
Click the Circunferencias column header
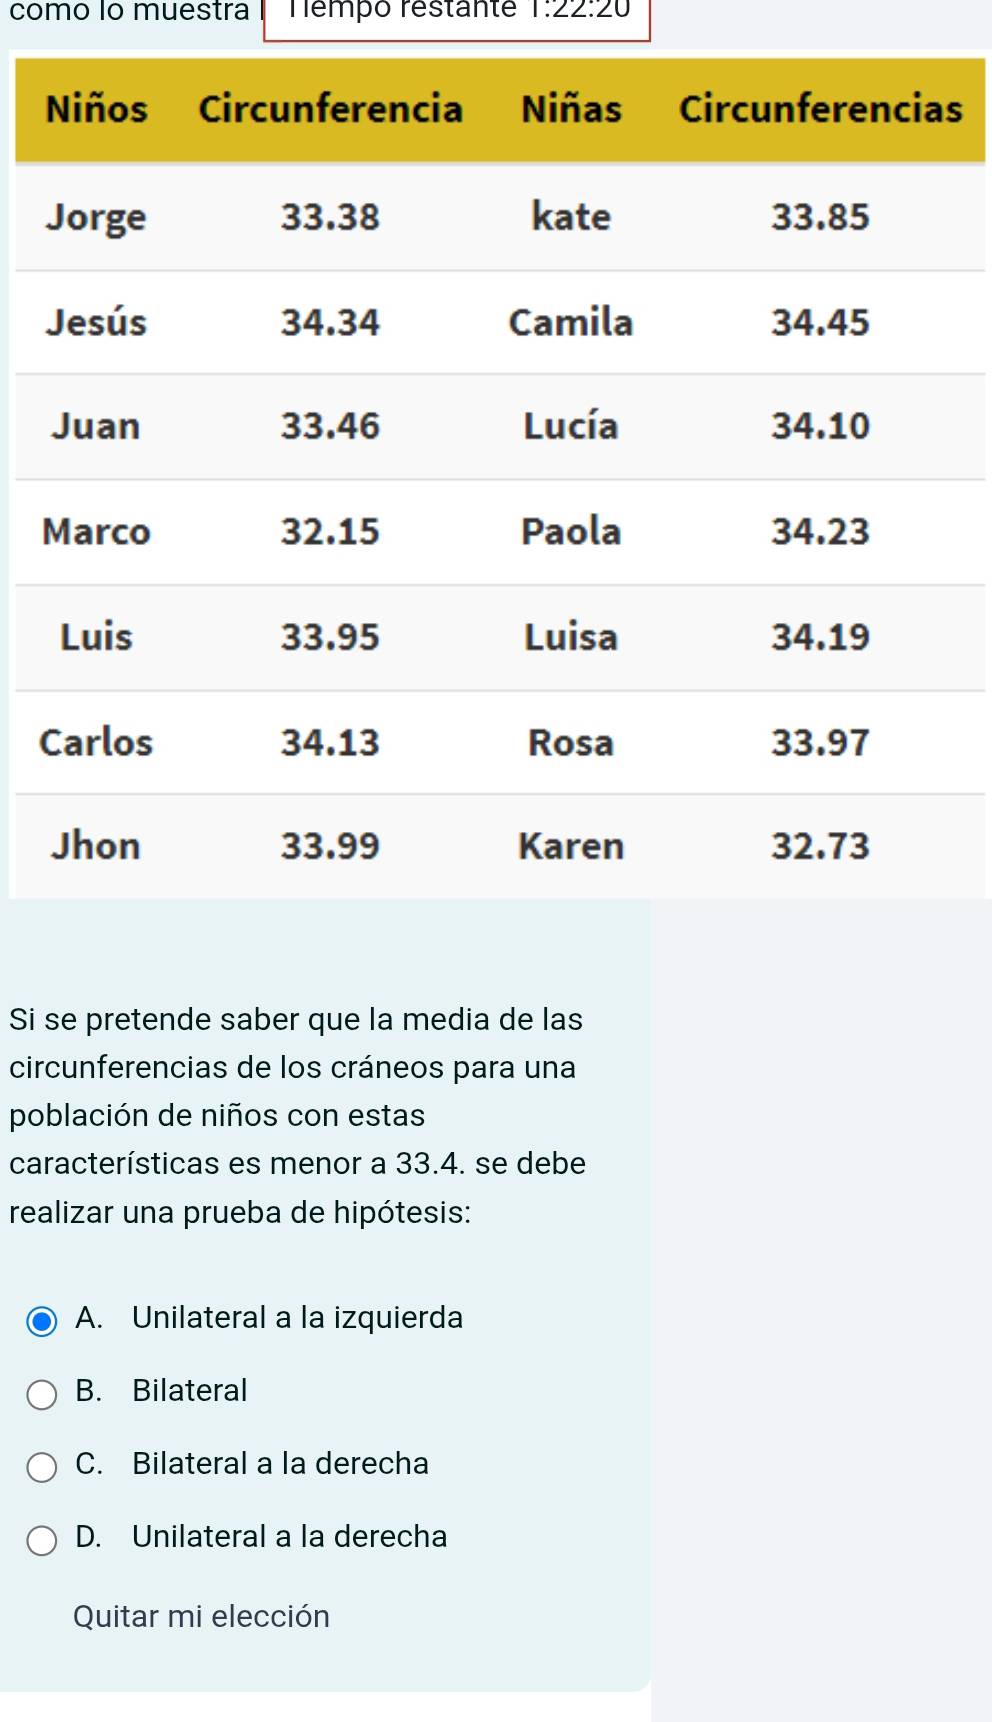coord(820,108)
